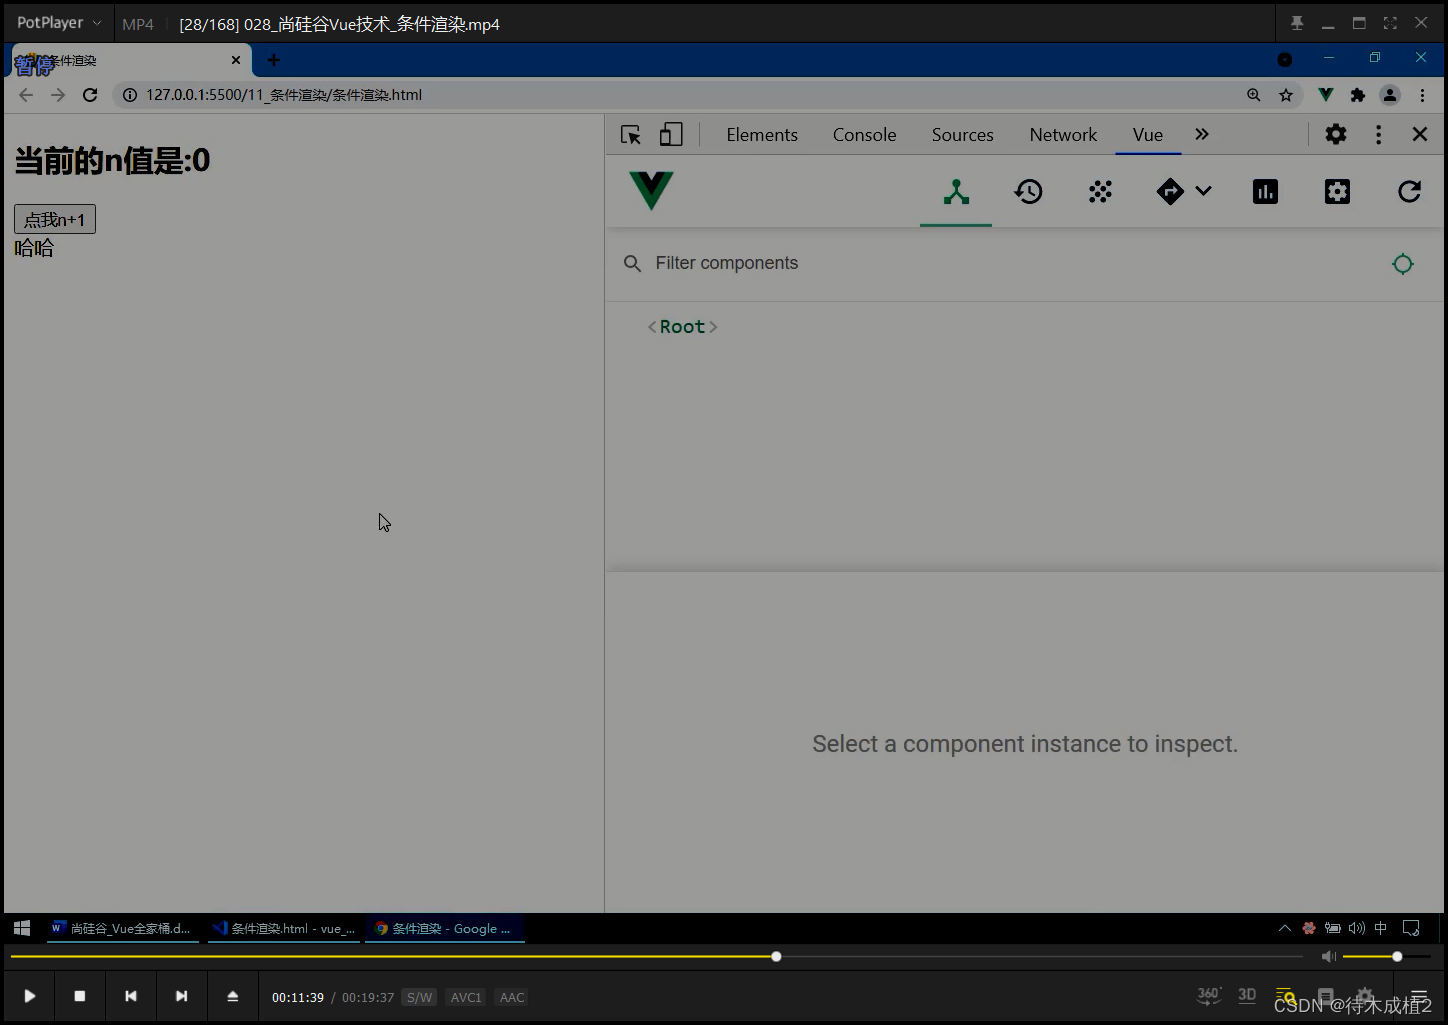
Task: Switch to the Sources tab
Action: [963, 135]
